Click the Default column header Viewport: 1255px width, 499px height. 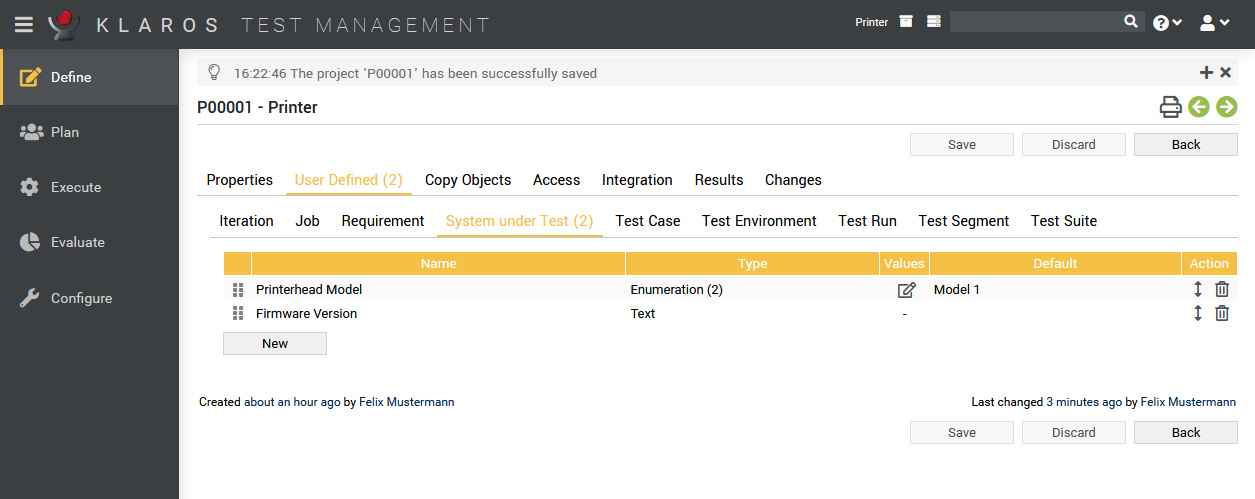pyautogui.click(x=1055, y=263)
